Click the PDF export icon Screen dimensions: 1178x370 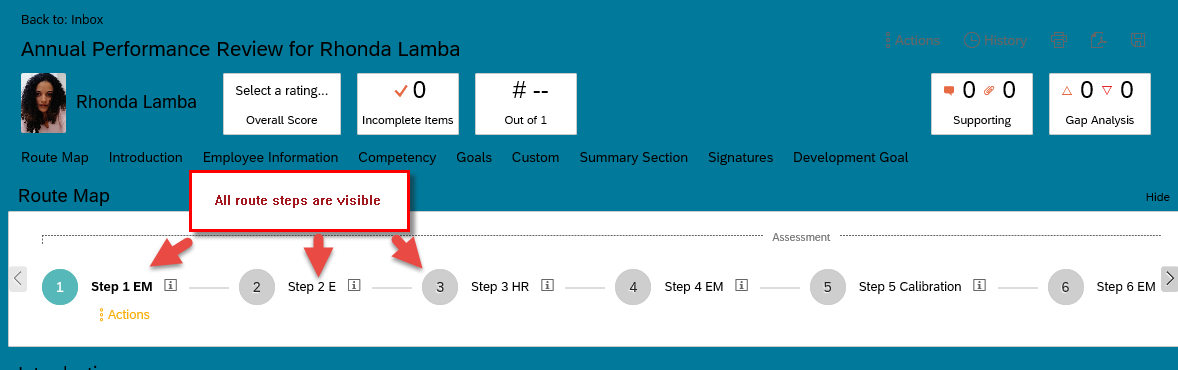coord(1098,41)
